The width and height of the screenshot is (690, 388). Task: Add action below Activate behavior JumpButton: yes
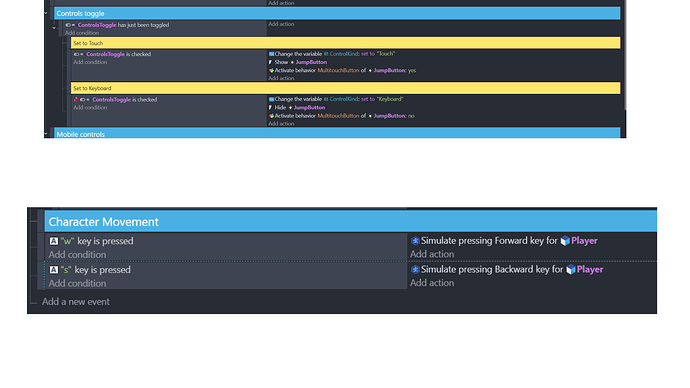281,78
